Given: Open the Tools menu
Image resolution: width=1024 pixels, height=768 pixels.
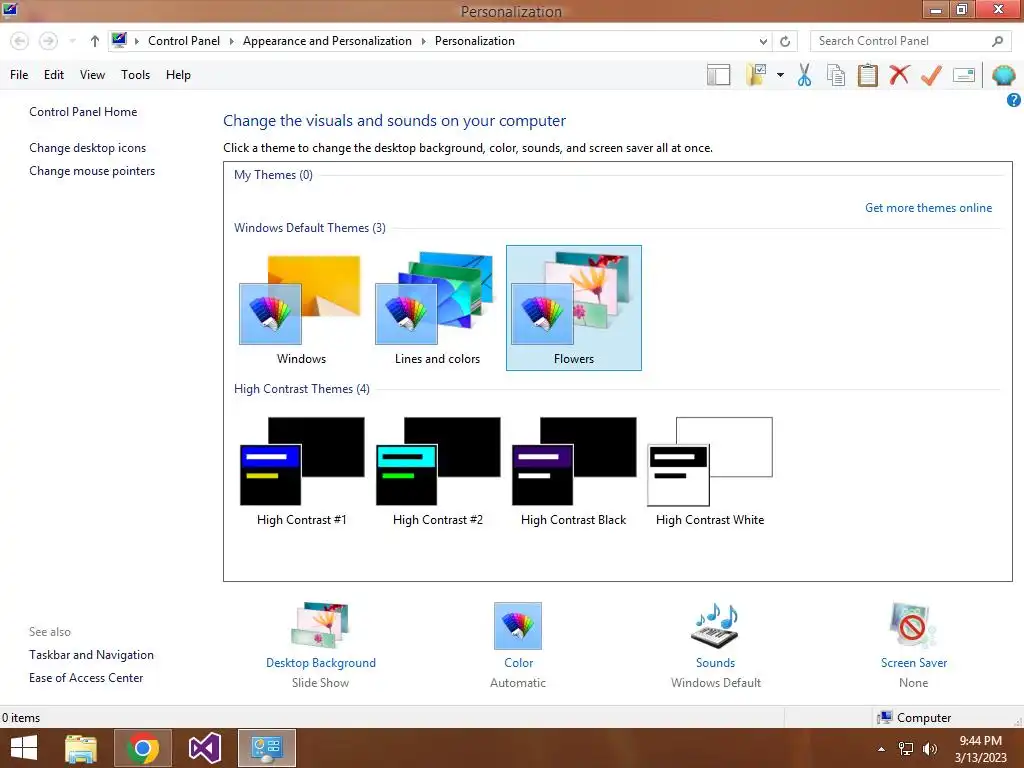Looking at the screenshot, I should pos(135,75).
